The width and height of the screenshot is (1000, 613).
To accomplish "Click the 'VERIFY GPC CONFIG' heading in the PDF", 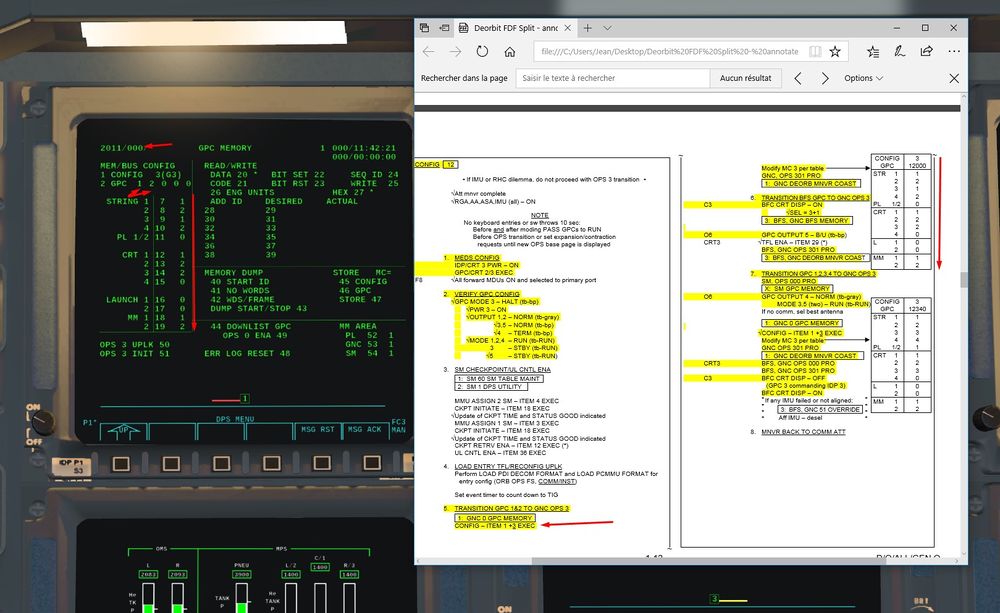I will point(487,294).
